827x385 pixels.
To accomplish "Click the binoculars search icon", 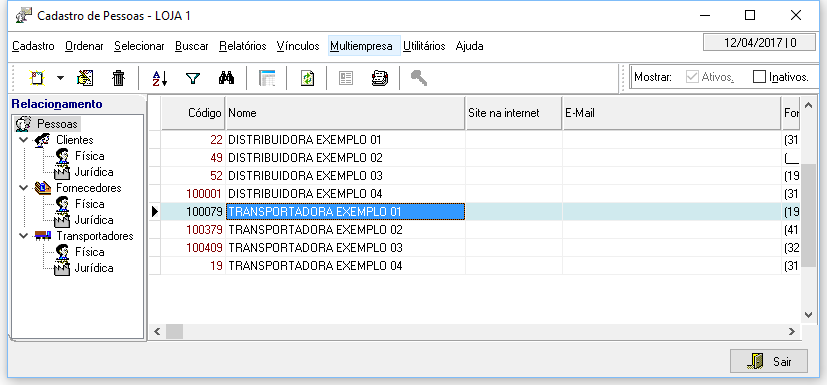I will (226, 79).
